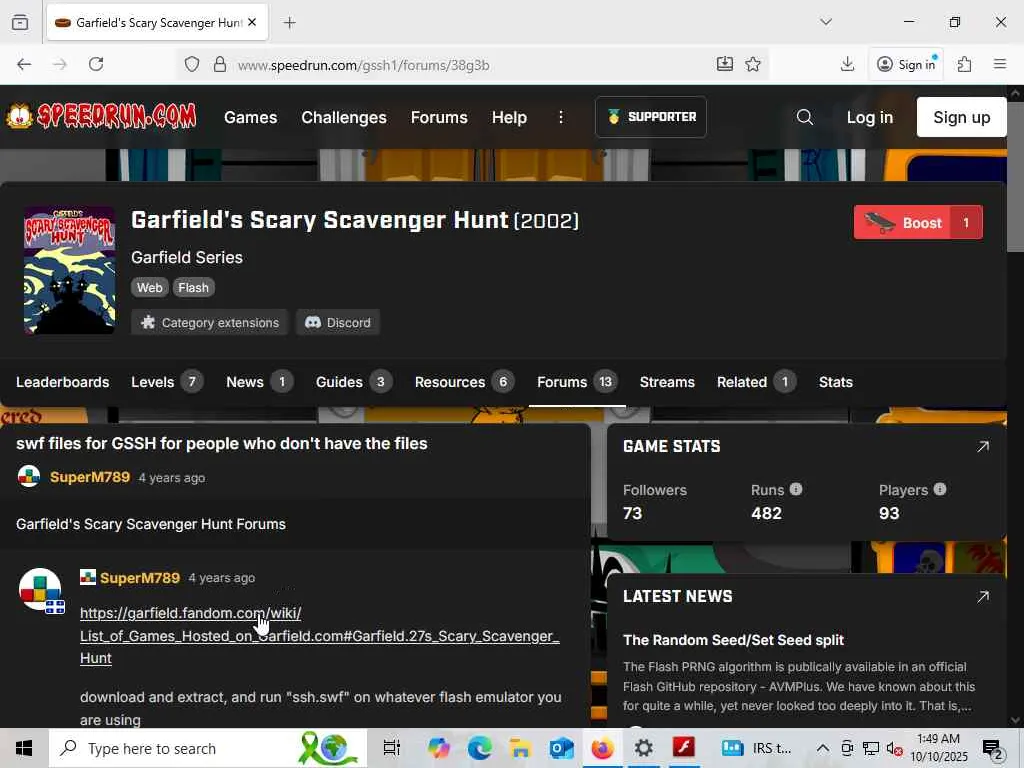Open the Forums item in top navigation
The image size is (1024, 768).
439,118
